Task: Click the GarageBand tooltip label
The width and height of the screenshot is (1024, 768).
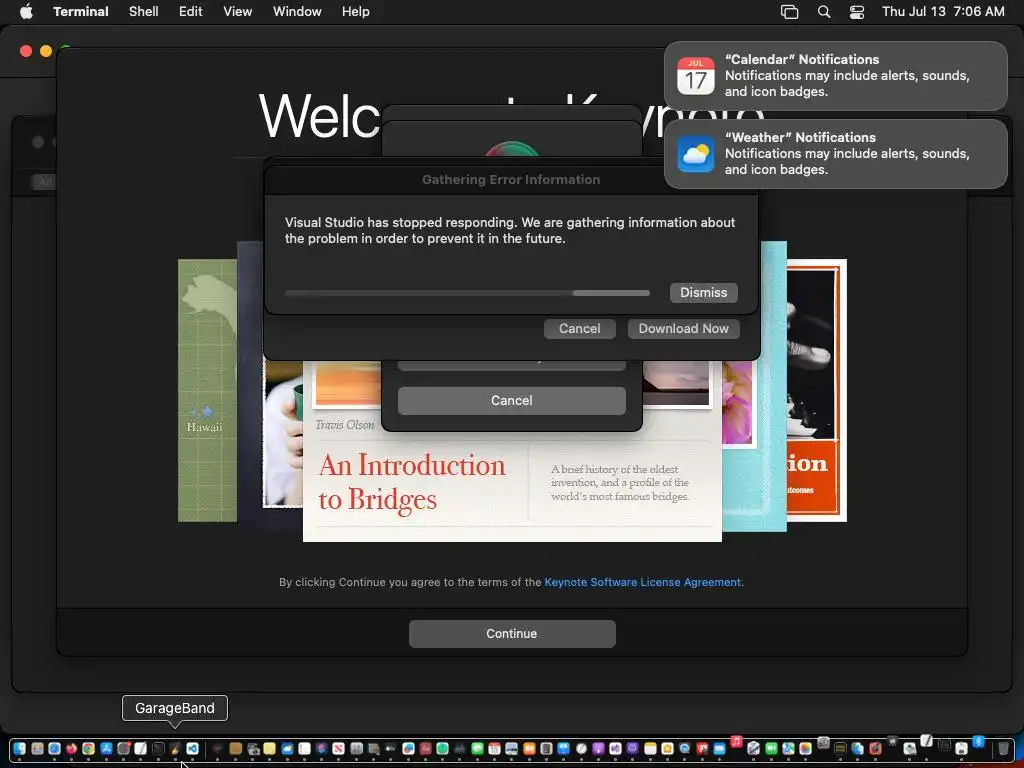Action: coord(175,708)
